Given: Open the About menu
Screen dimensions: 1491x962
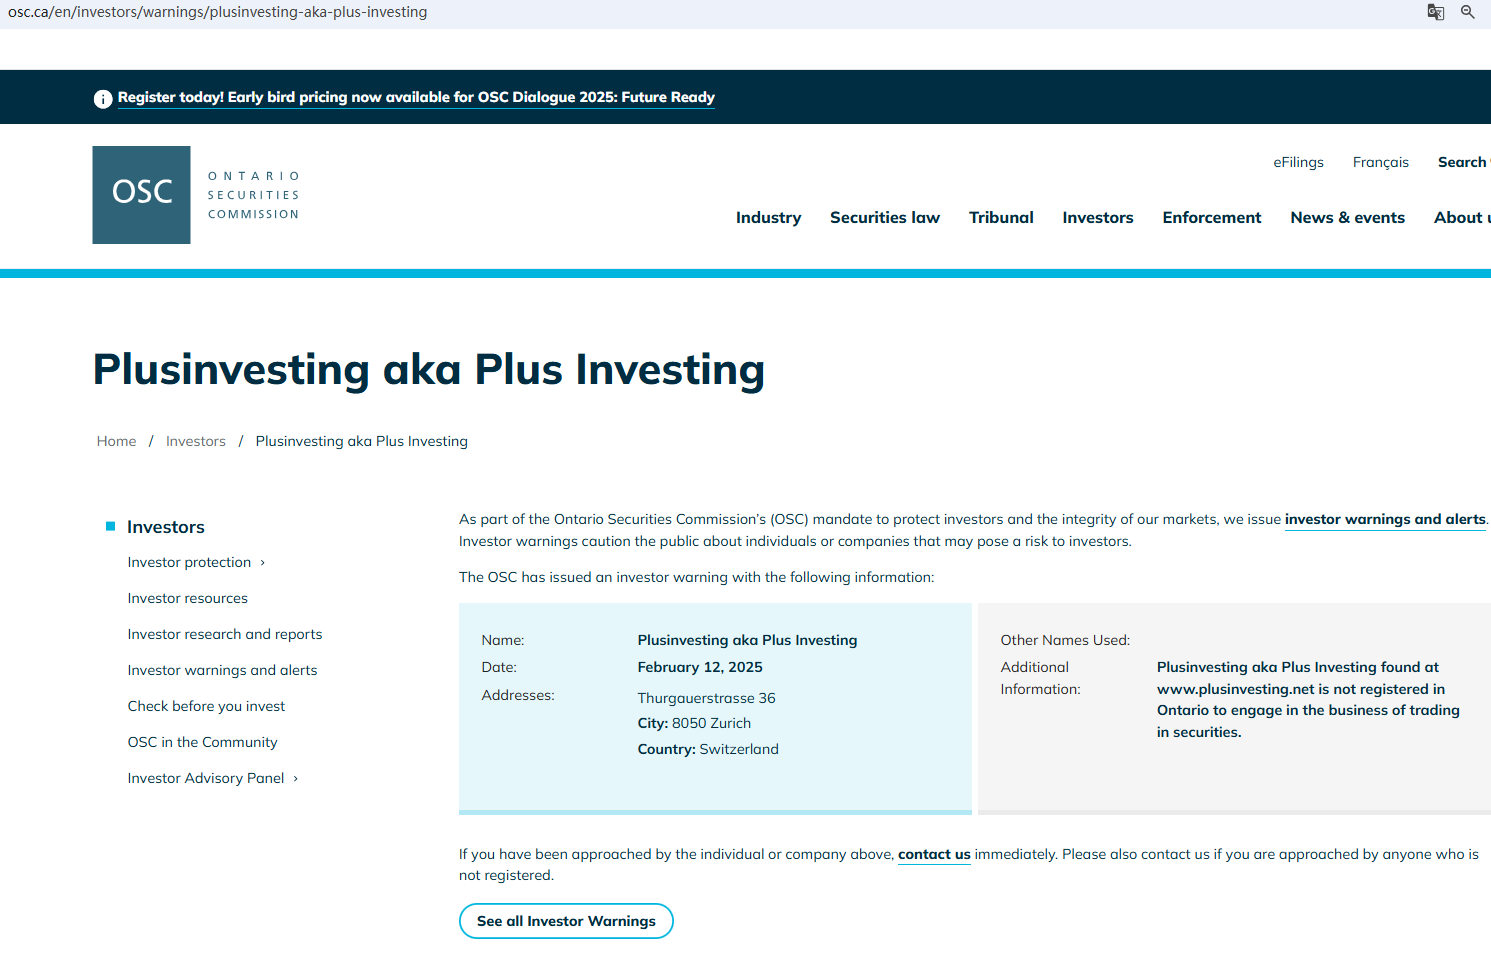Looking at the screenshot, I should (x=1462, y=218).
